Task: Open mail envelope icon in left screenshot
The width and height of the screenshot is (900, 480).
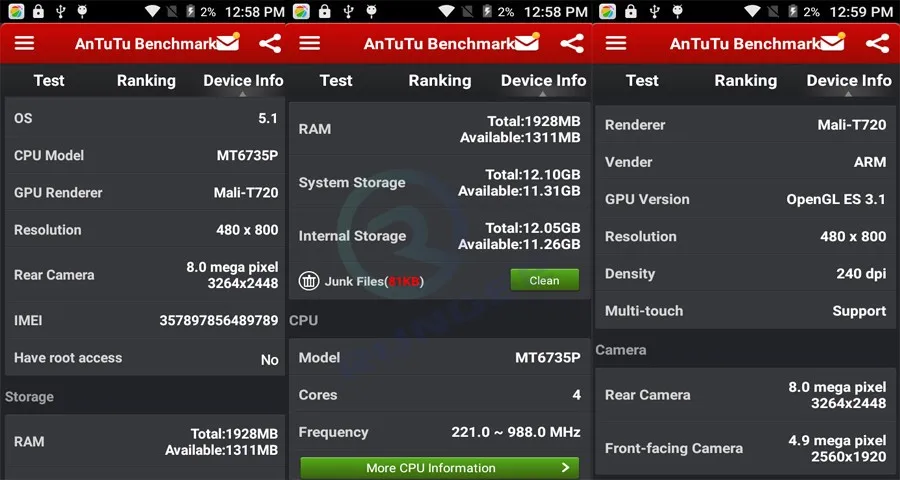Action: pyautogui.click(x=228, y=42)
